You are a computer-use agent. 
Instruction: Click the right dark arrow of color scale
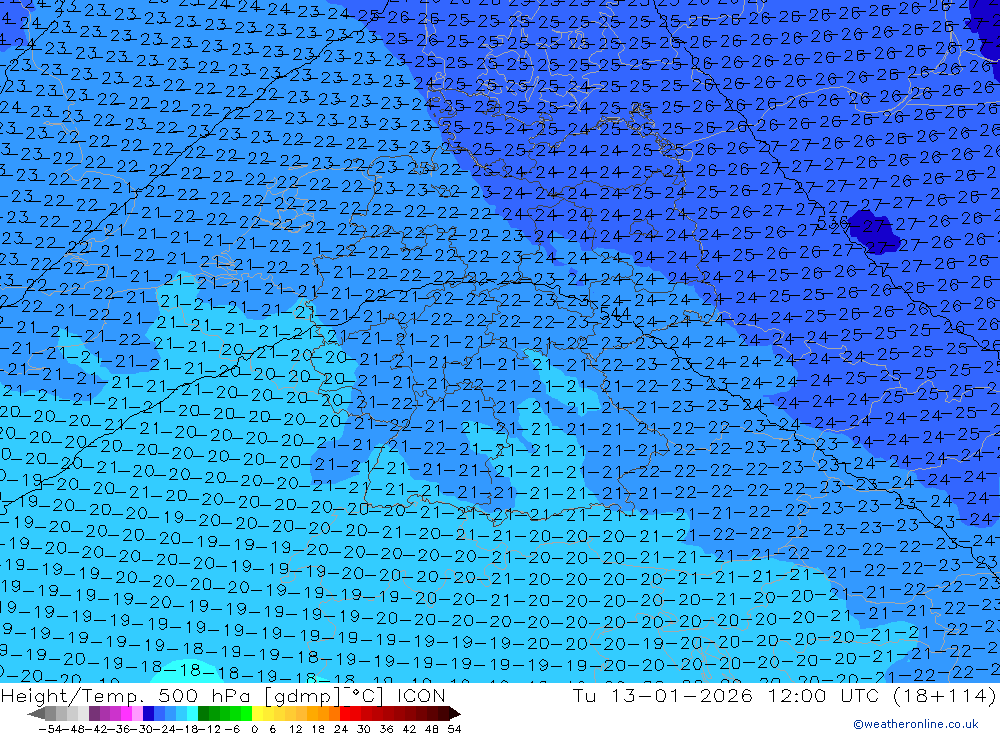[x=455, y=714]
